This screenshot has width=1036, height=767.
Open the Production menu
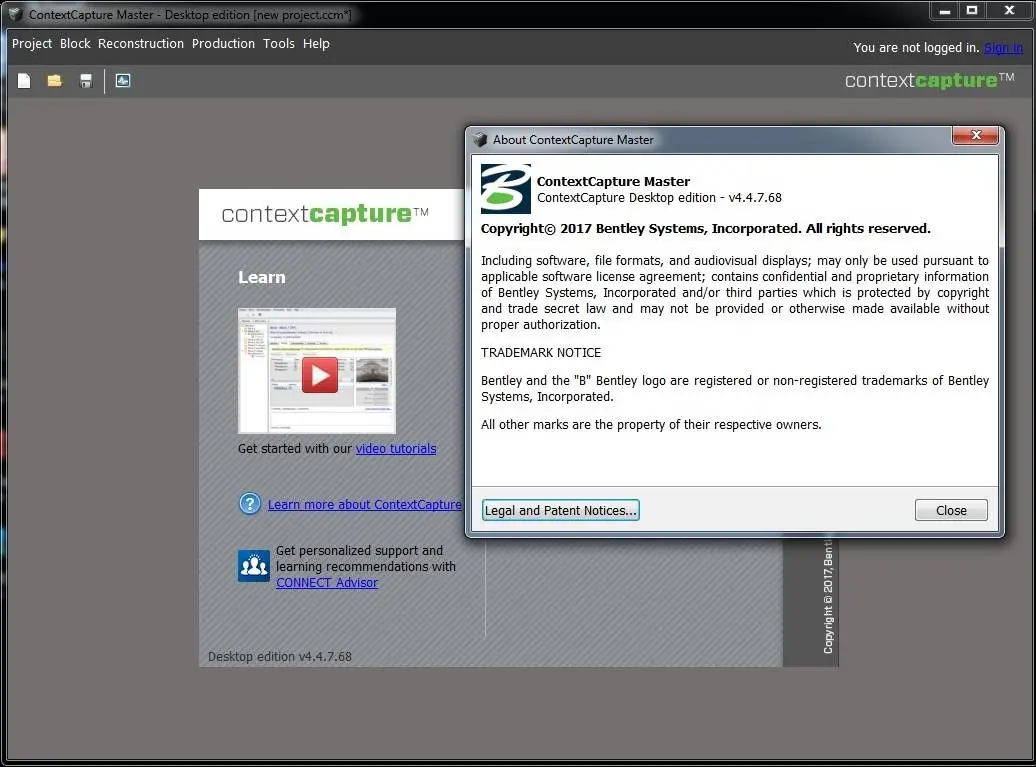pyautogui.click(x=223, y=44)
